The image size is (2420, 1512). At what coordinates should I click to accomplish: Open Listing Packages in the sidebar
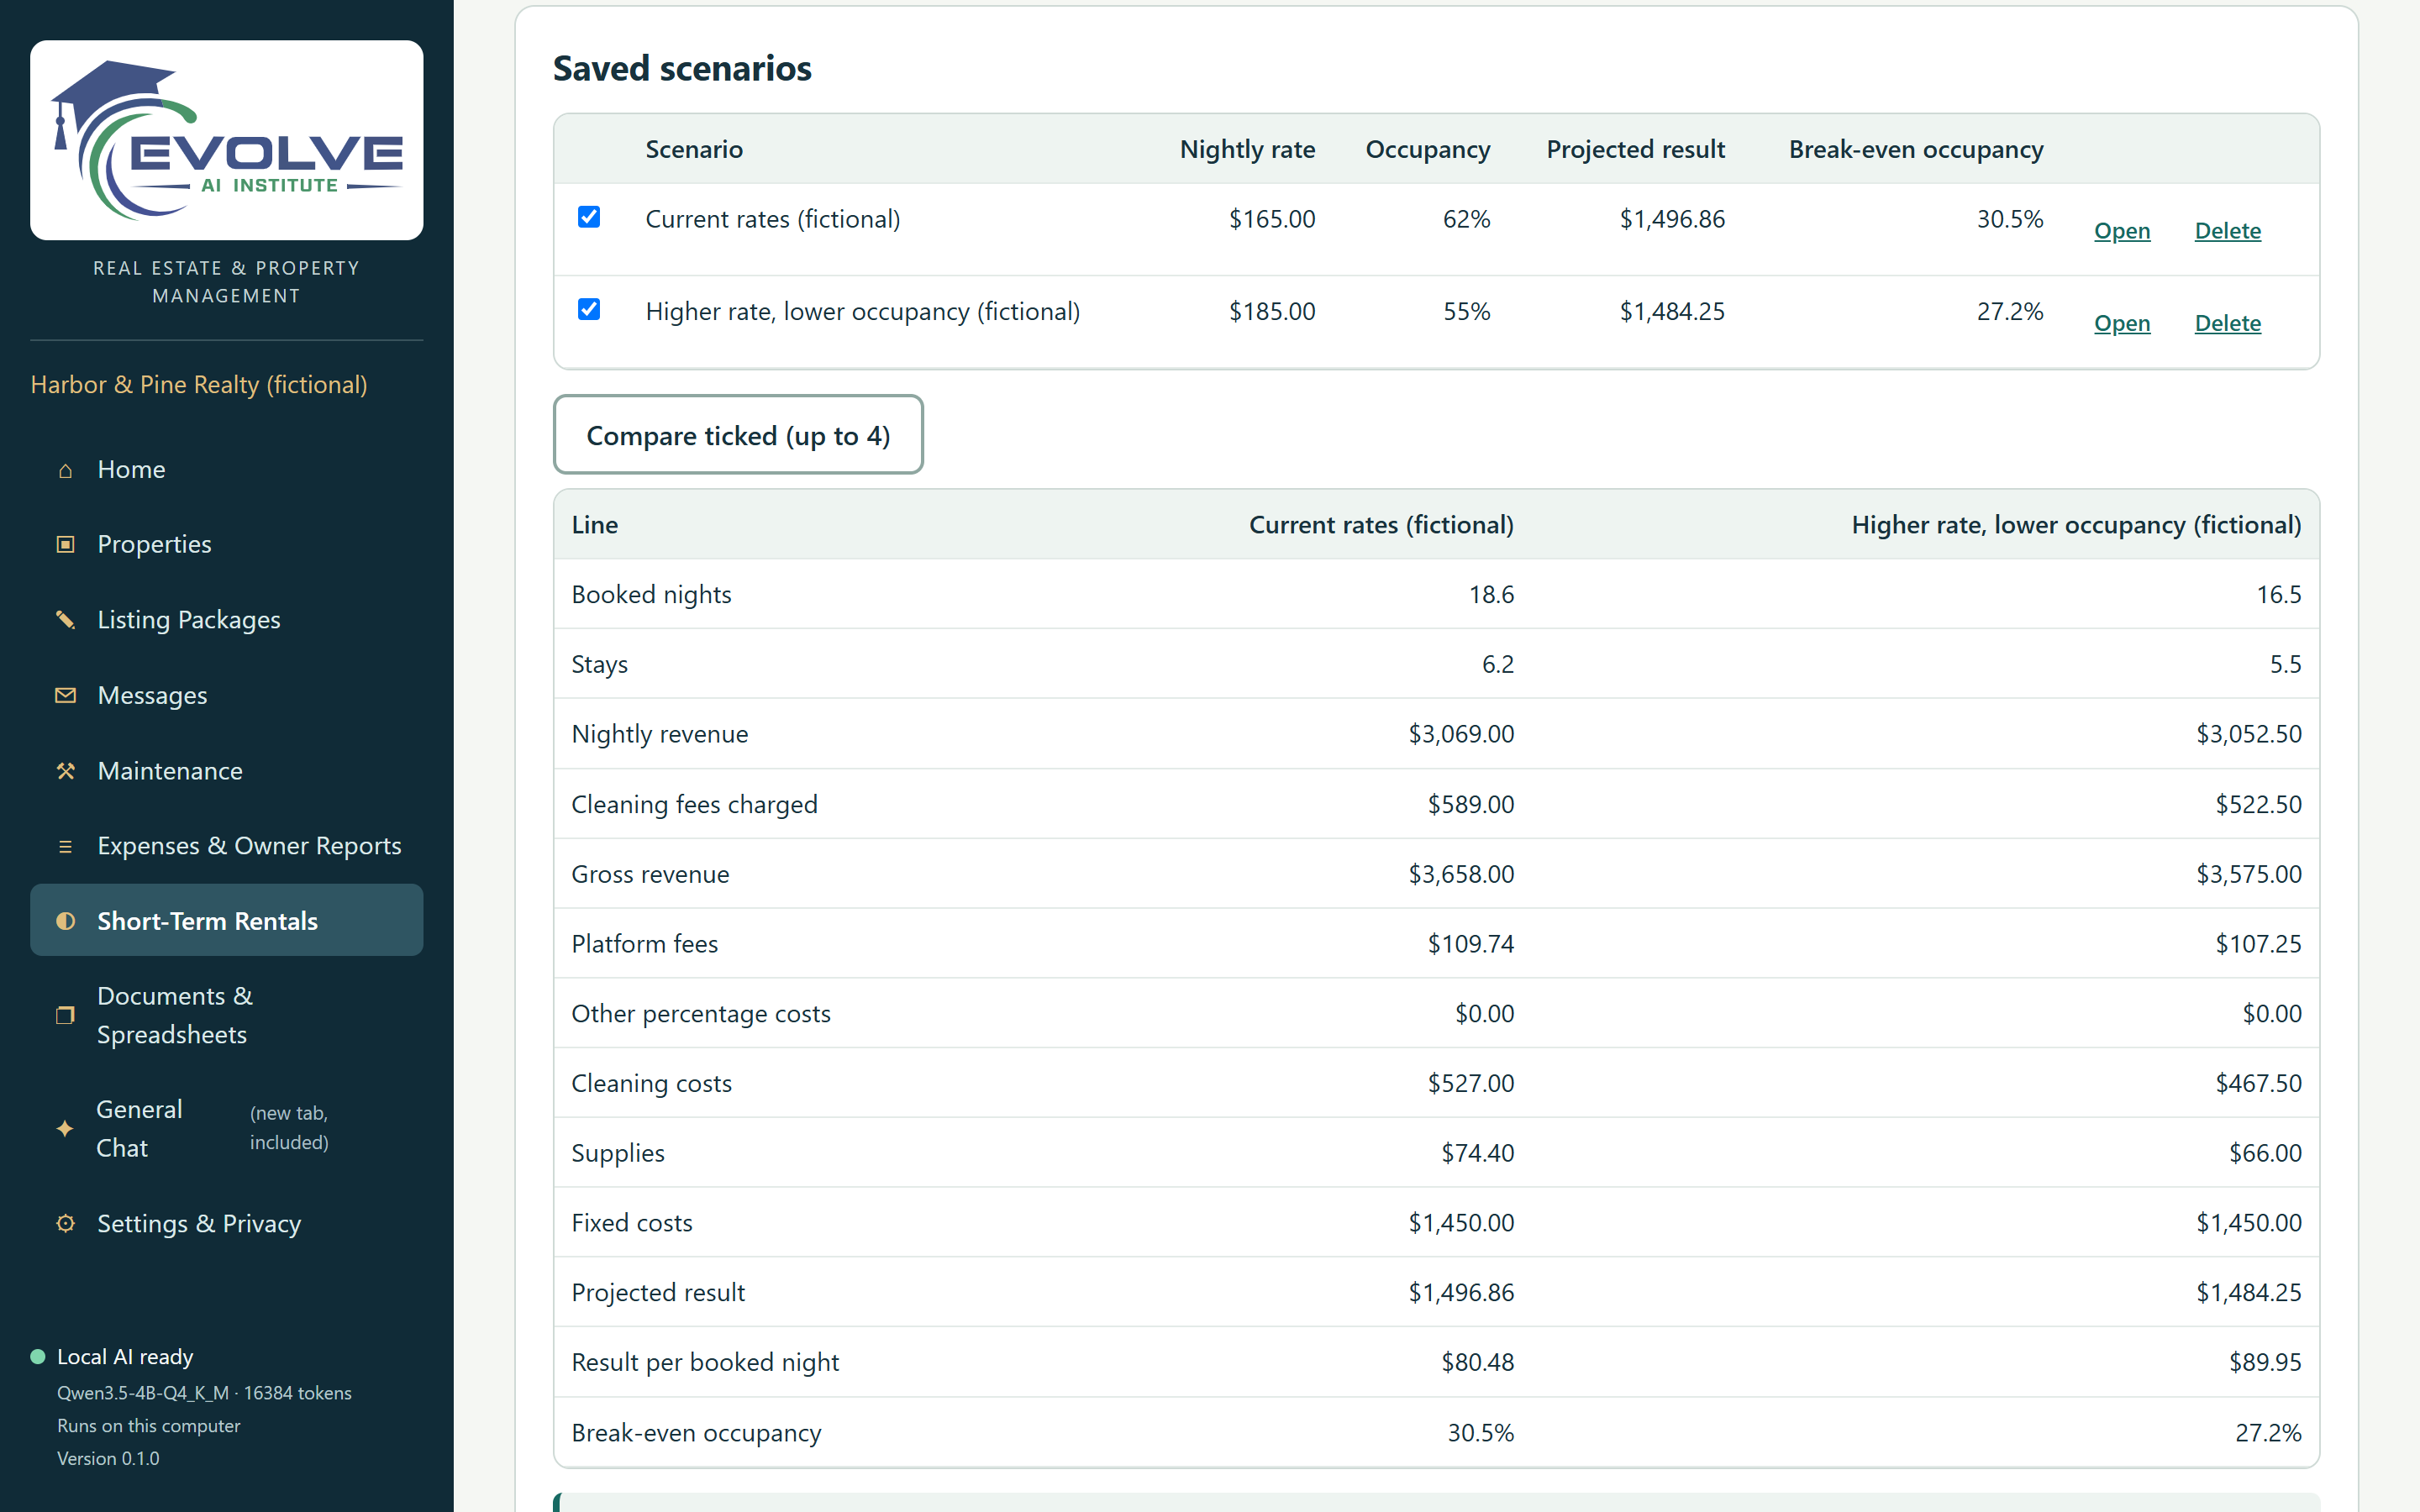[x=227, y=620]
